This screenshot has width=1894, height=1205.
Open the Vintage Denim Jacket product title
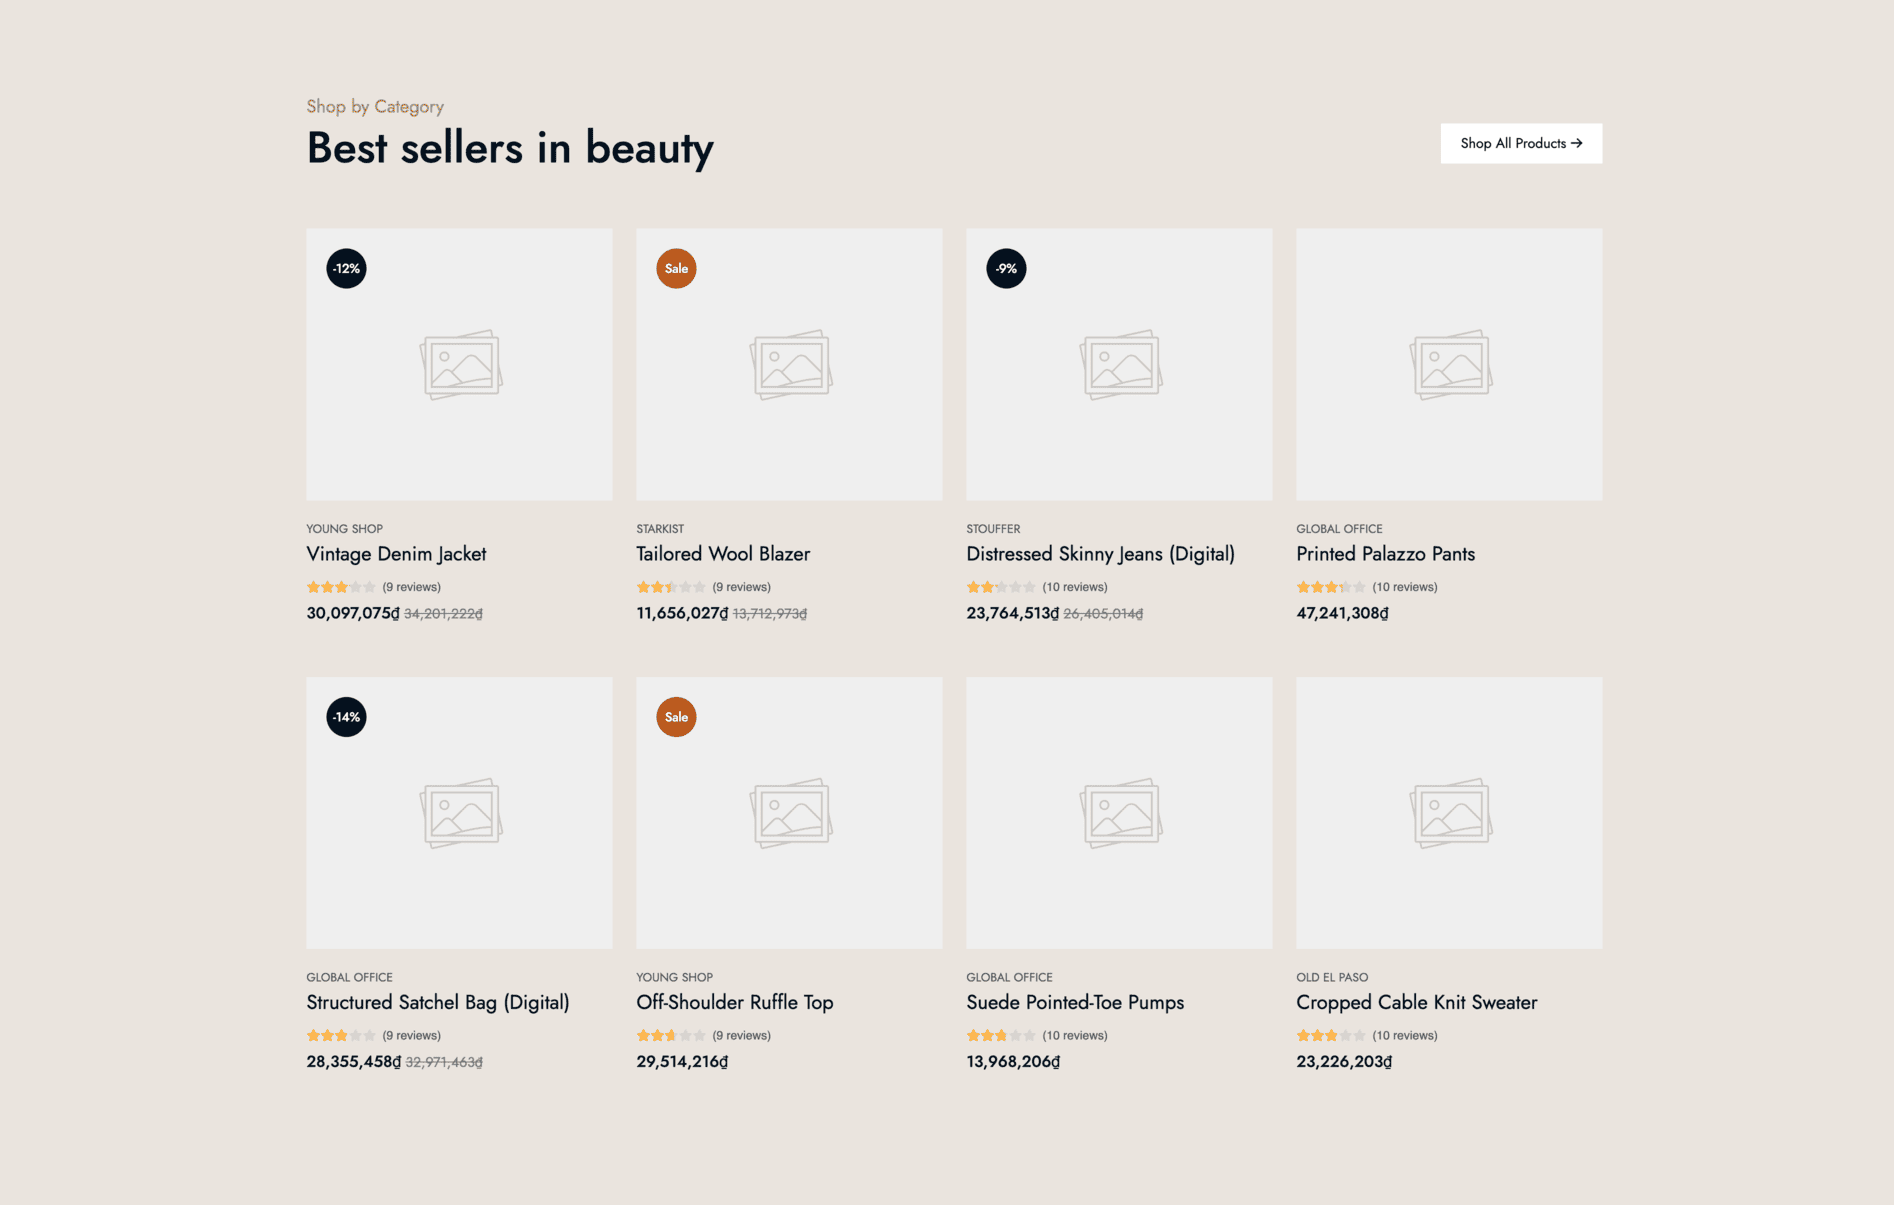(396, 554)
